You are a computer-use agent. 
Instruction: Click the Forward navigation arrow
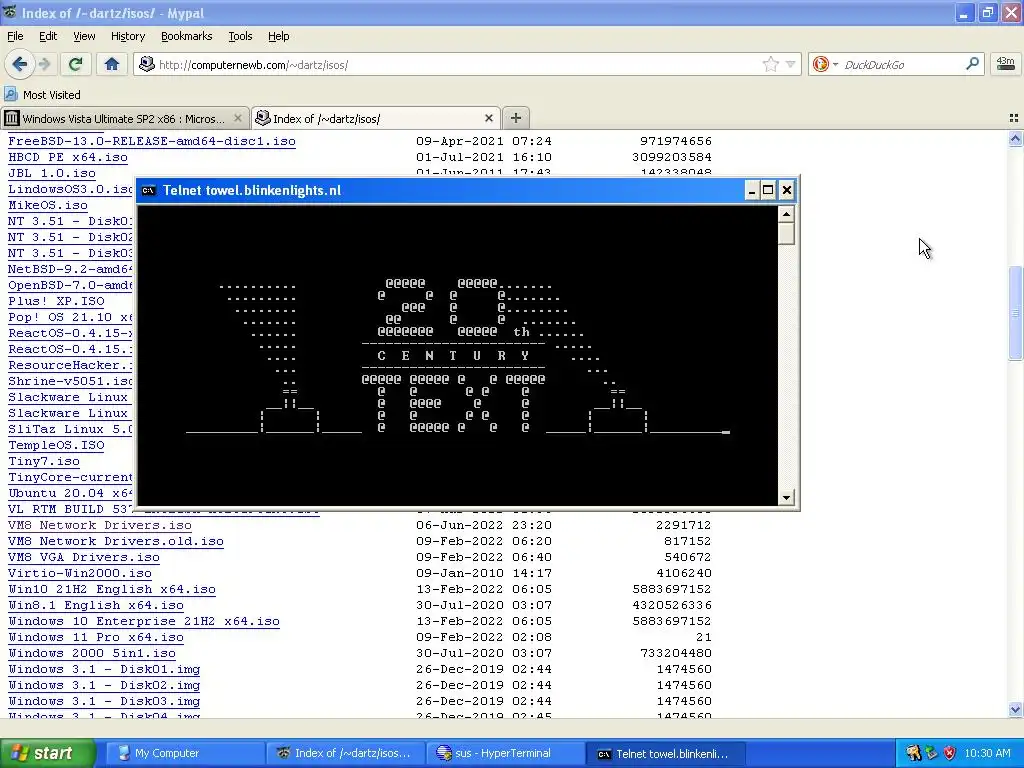(x=44, y=64)
